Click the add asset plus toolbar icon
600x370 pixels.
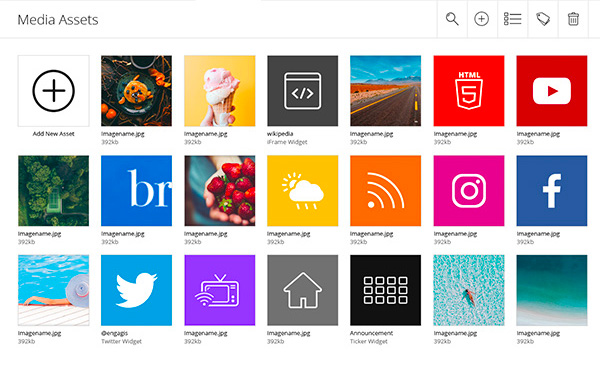point(481,19)
